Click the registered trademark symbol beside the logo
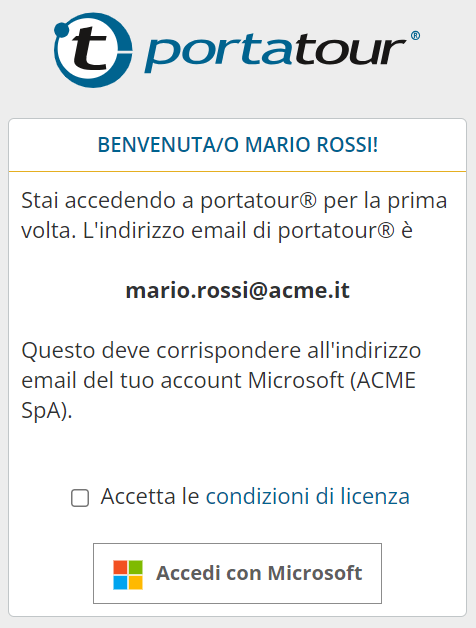This screenshot has height=628, width=476. pos(415,36)
